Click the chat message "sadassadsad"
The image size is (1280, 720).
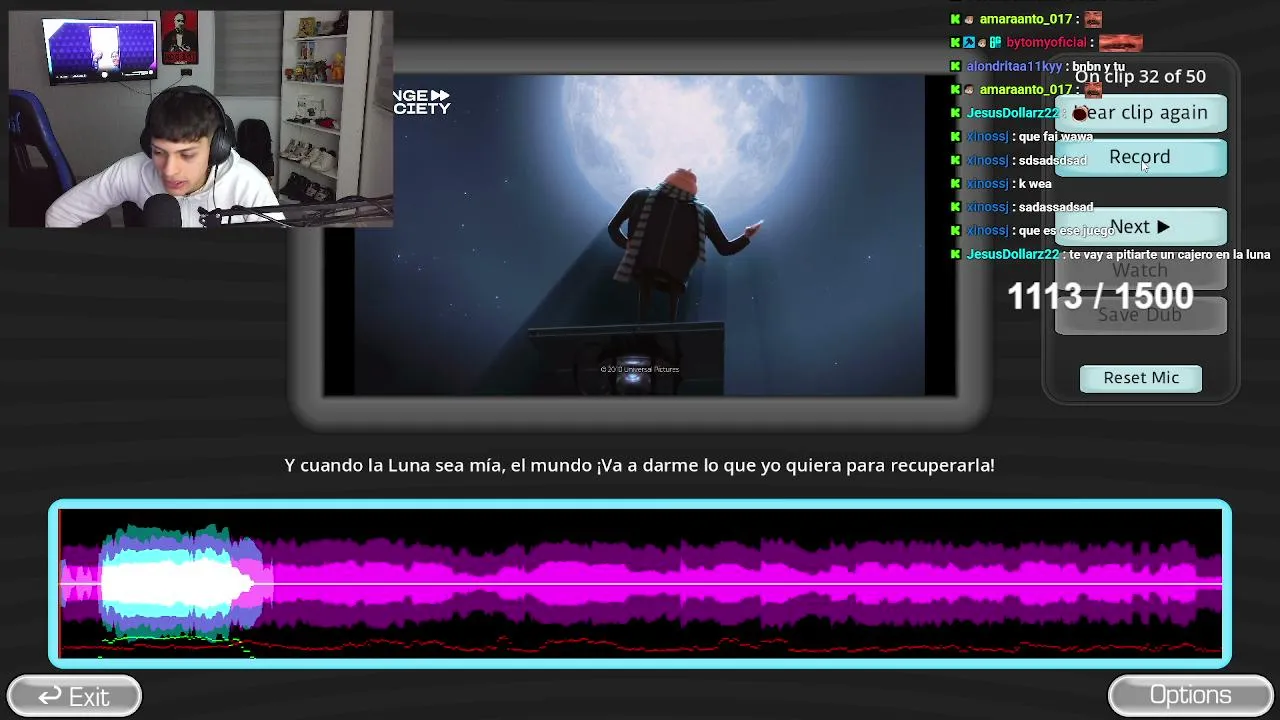click(x=1056, y=208)
